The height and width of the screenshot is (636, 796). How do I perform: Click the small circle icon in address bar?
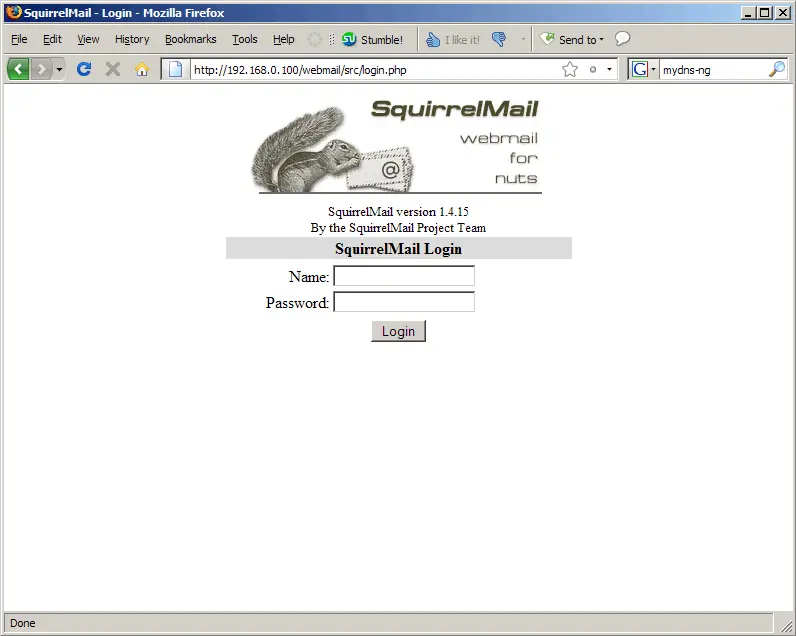(x=592, y=70)
